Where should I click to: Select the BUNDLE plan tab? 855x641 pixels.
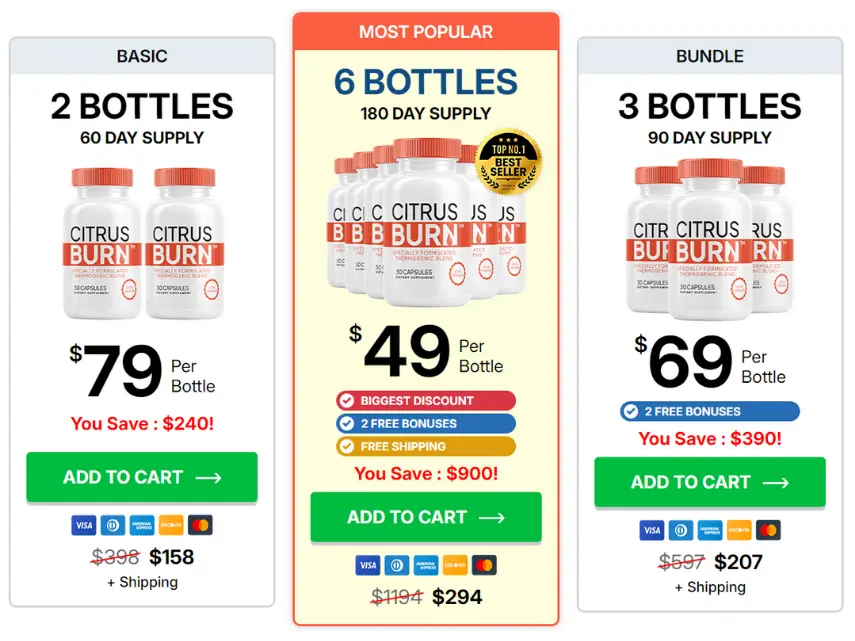(710, 56)
